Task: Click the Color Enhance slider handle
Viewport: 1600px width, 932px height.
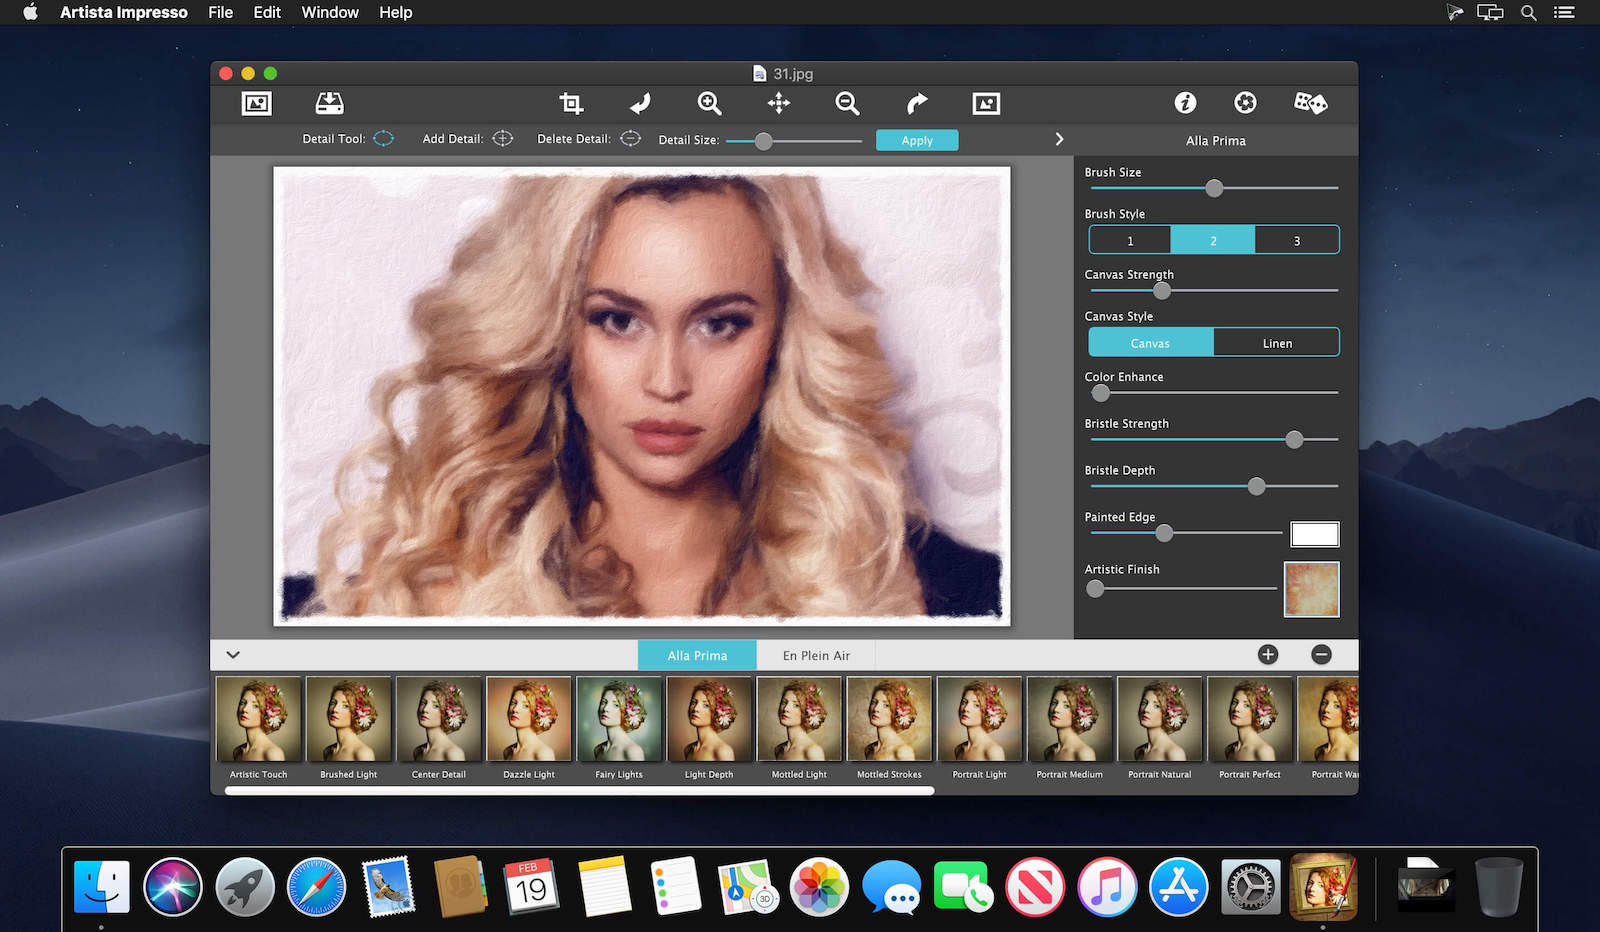Action: tap(1101, 393)
